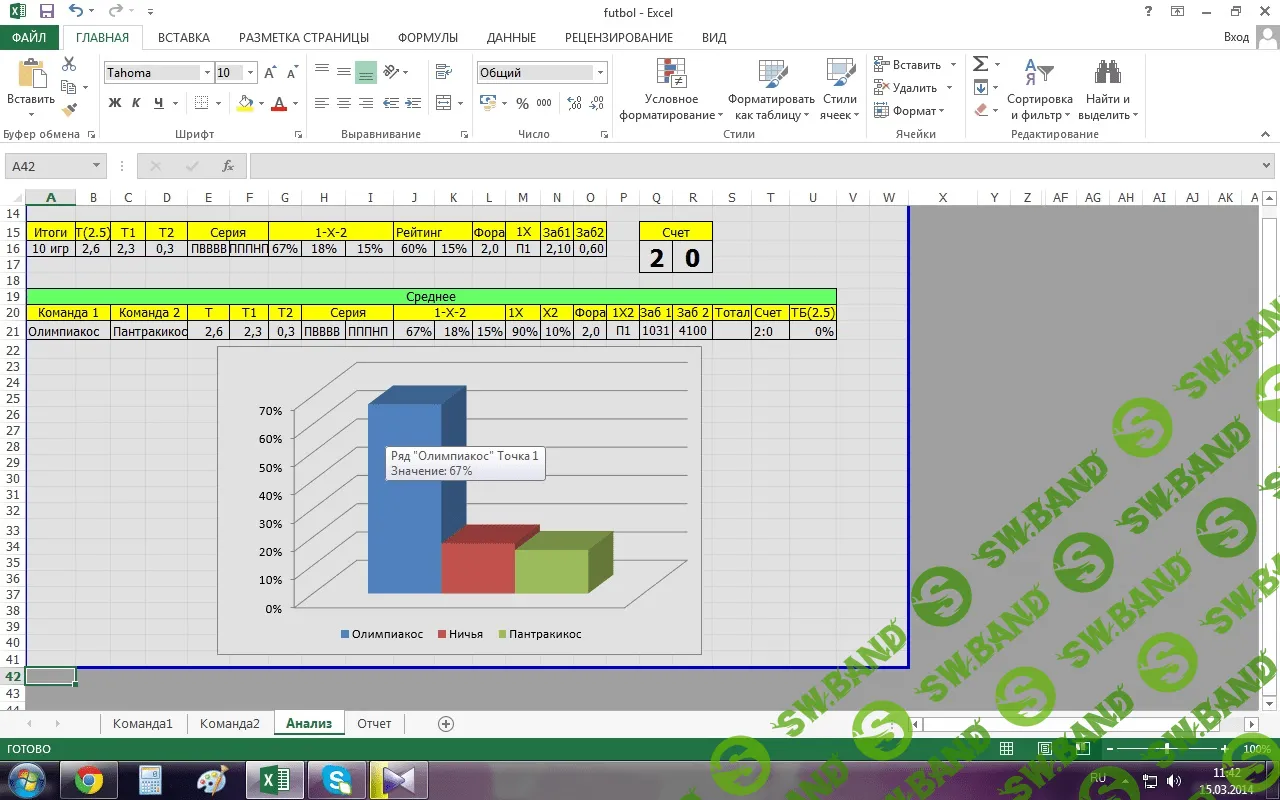Select the Format Painter brush icon
Viewport: 1280px width, 800px height.
(69, 110)
